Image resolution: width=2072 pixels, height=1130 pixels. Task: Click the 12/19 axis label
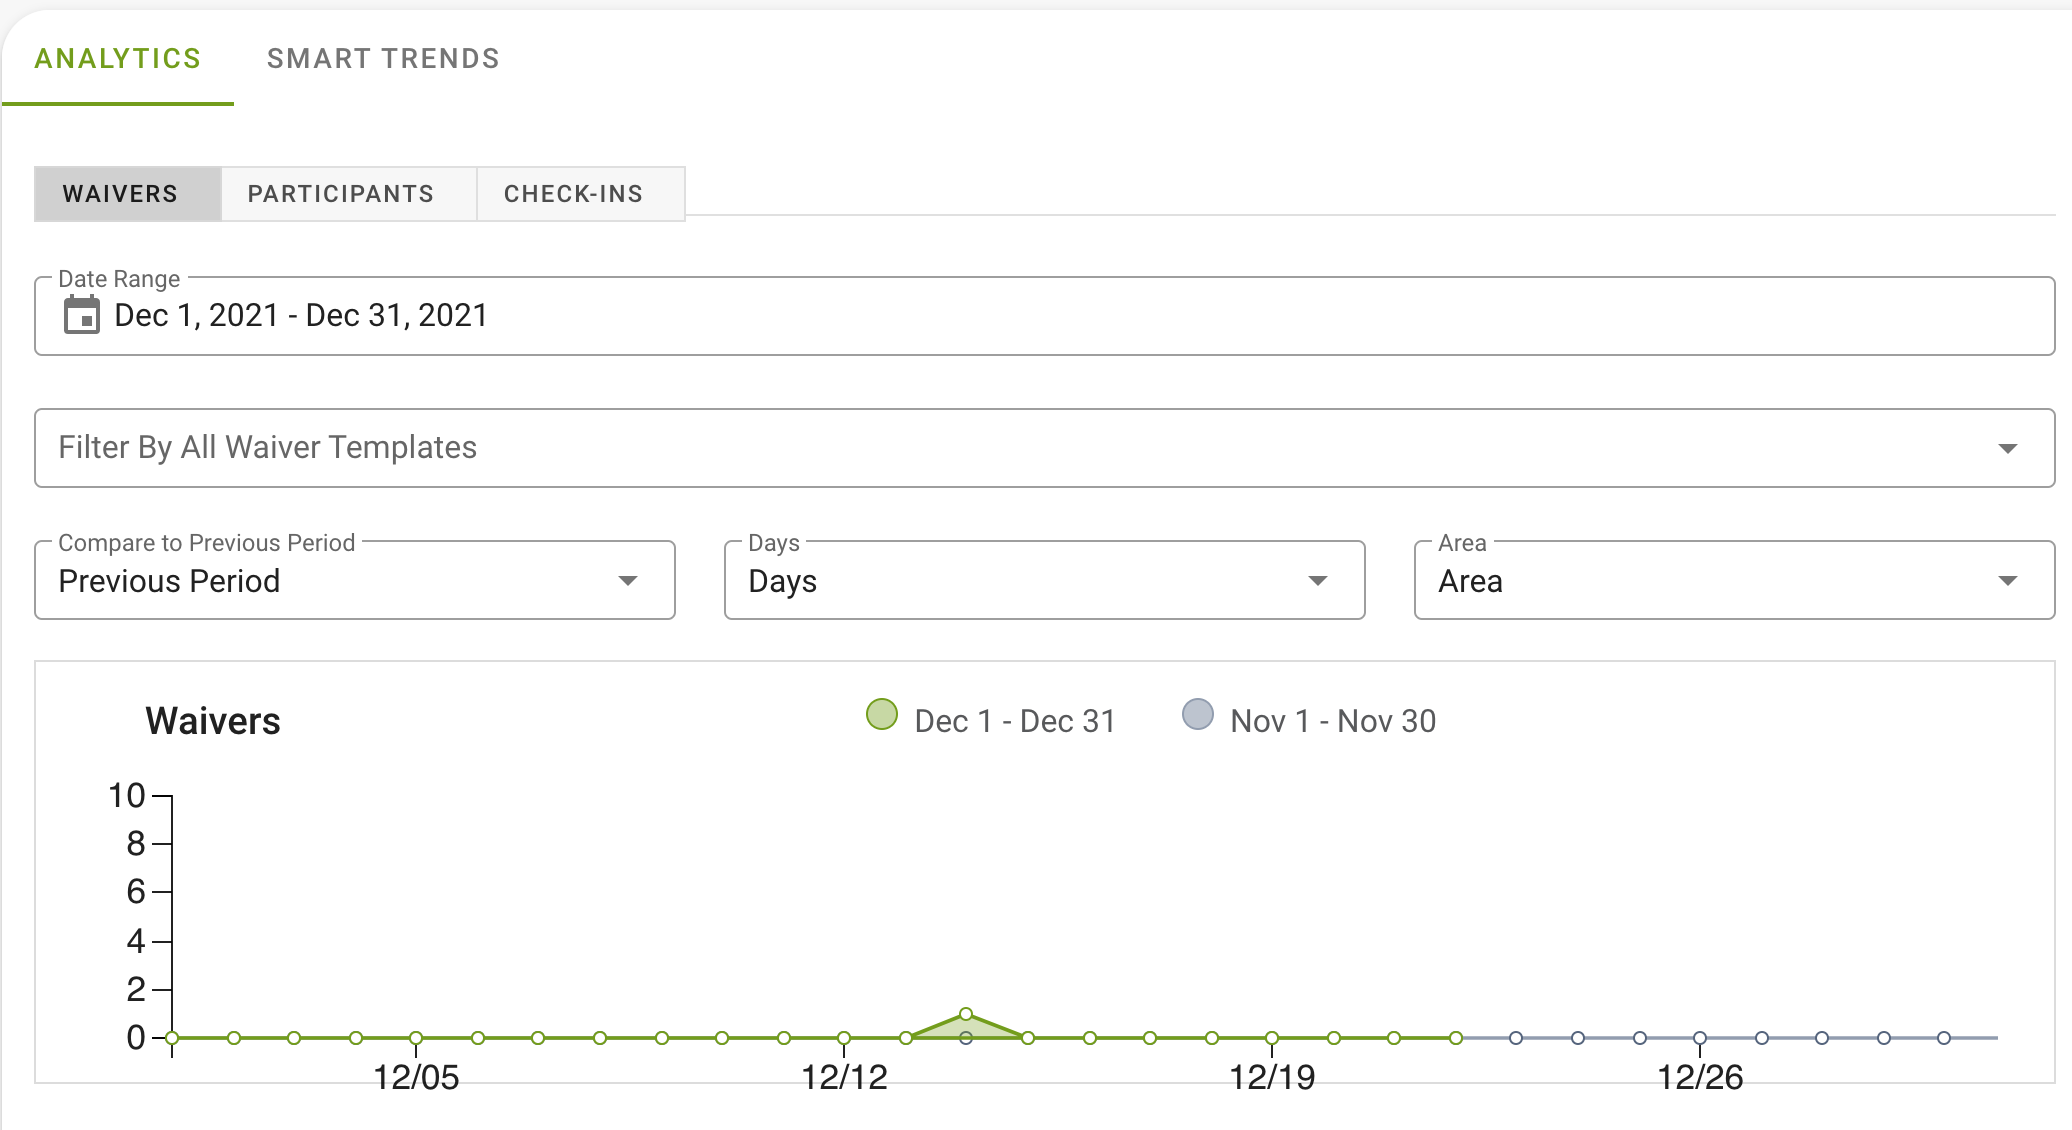(1272, 1077)
